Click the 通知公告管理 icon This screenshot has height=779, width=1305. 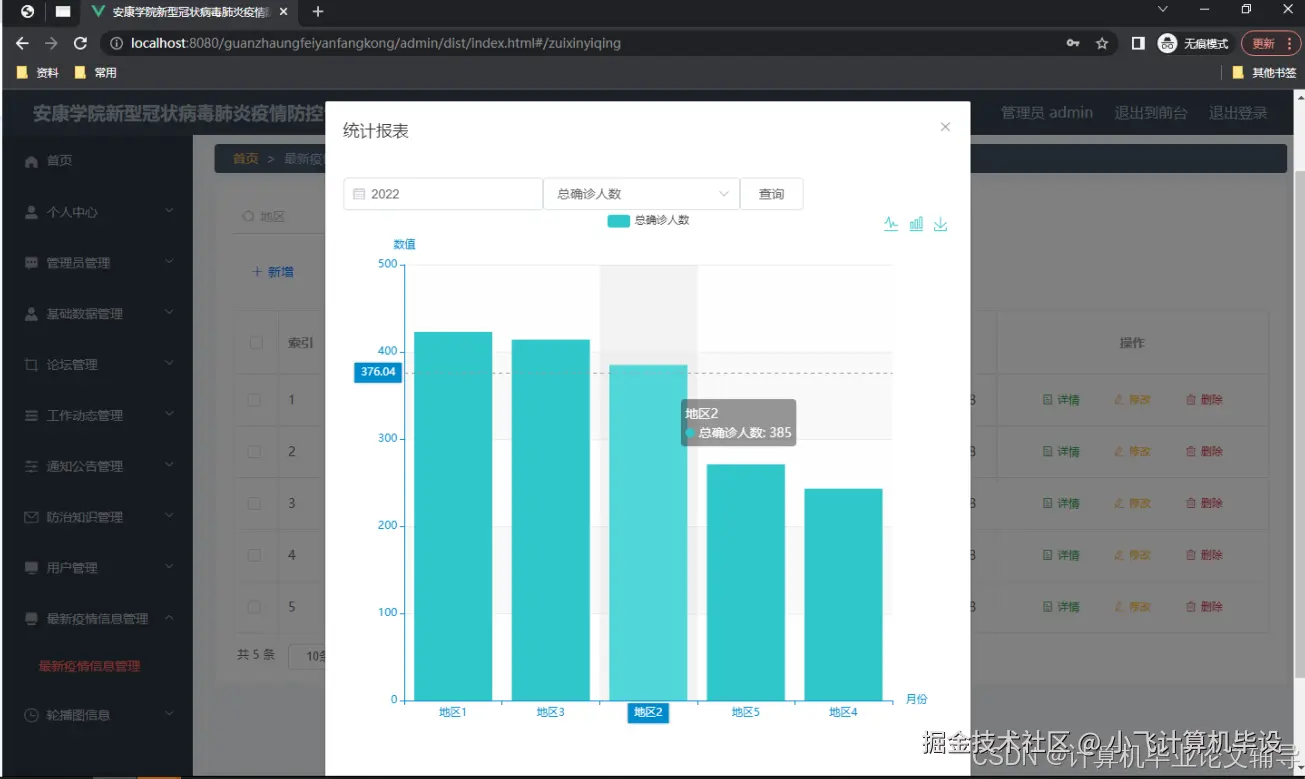coord(31,467)
